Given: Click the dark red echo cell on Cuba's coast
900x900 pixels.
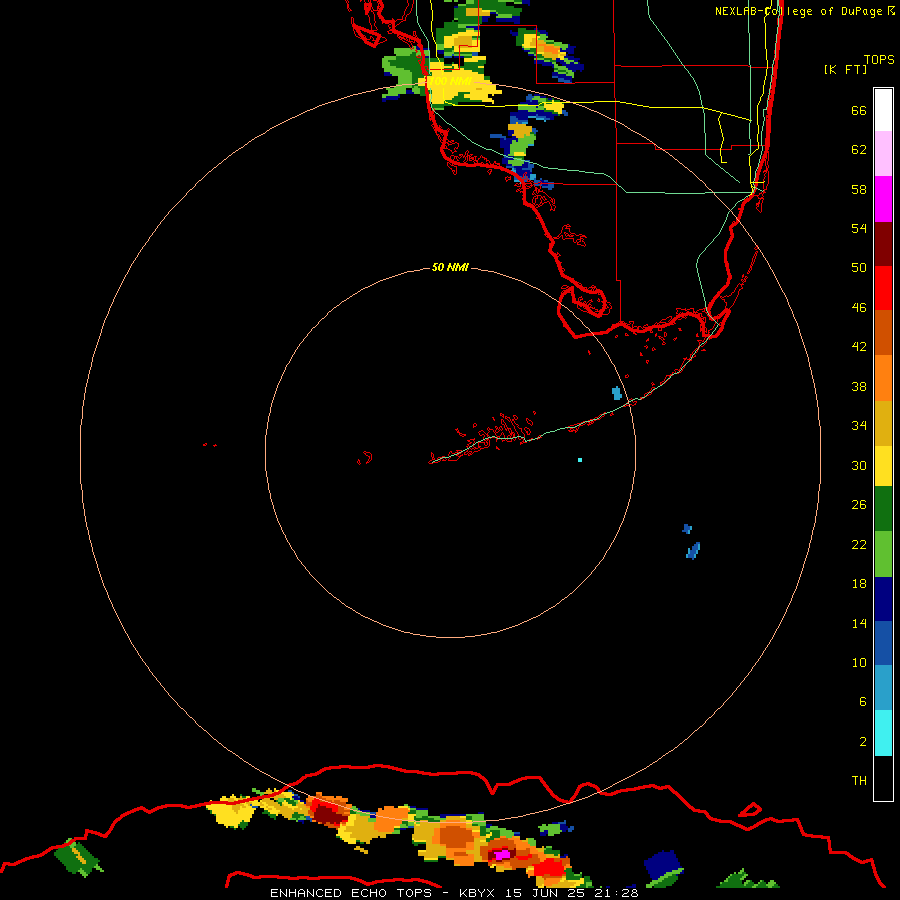Looking at the screenshot, I should coord(327,813).
